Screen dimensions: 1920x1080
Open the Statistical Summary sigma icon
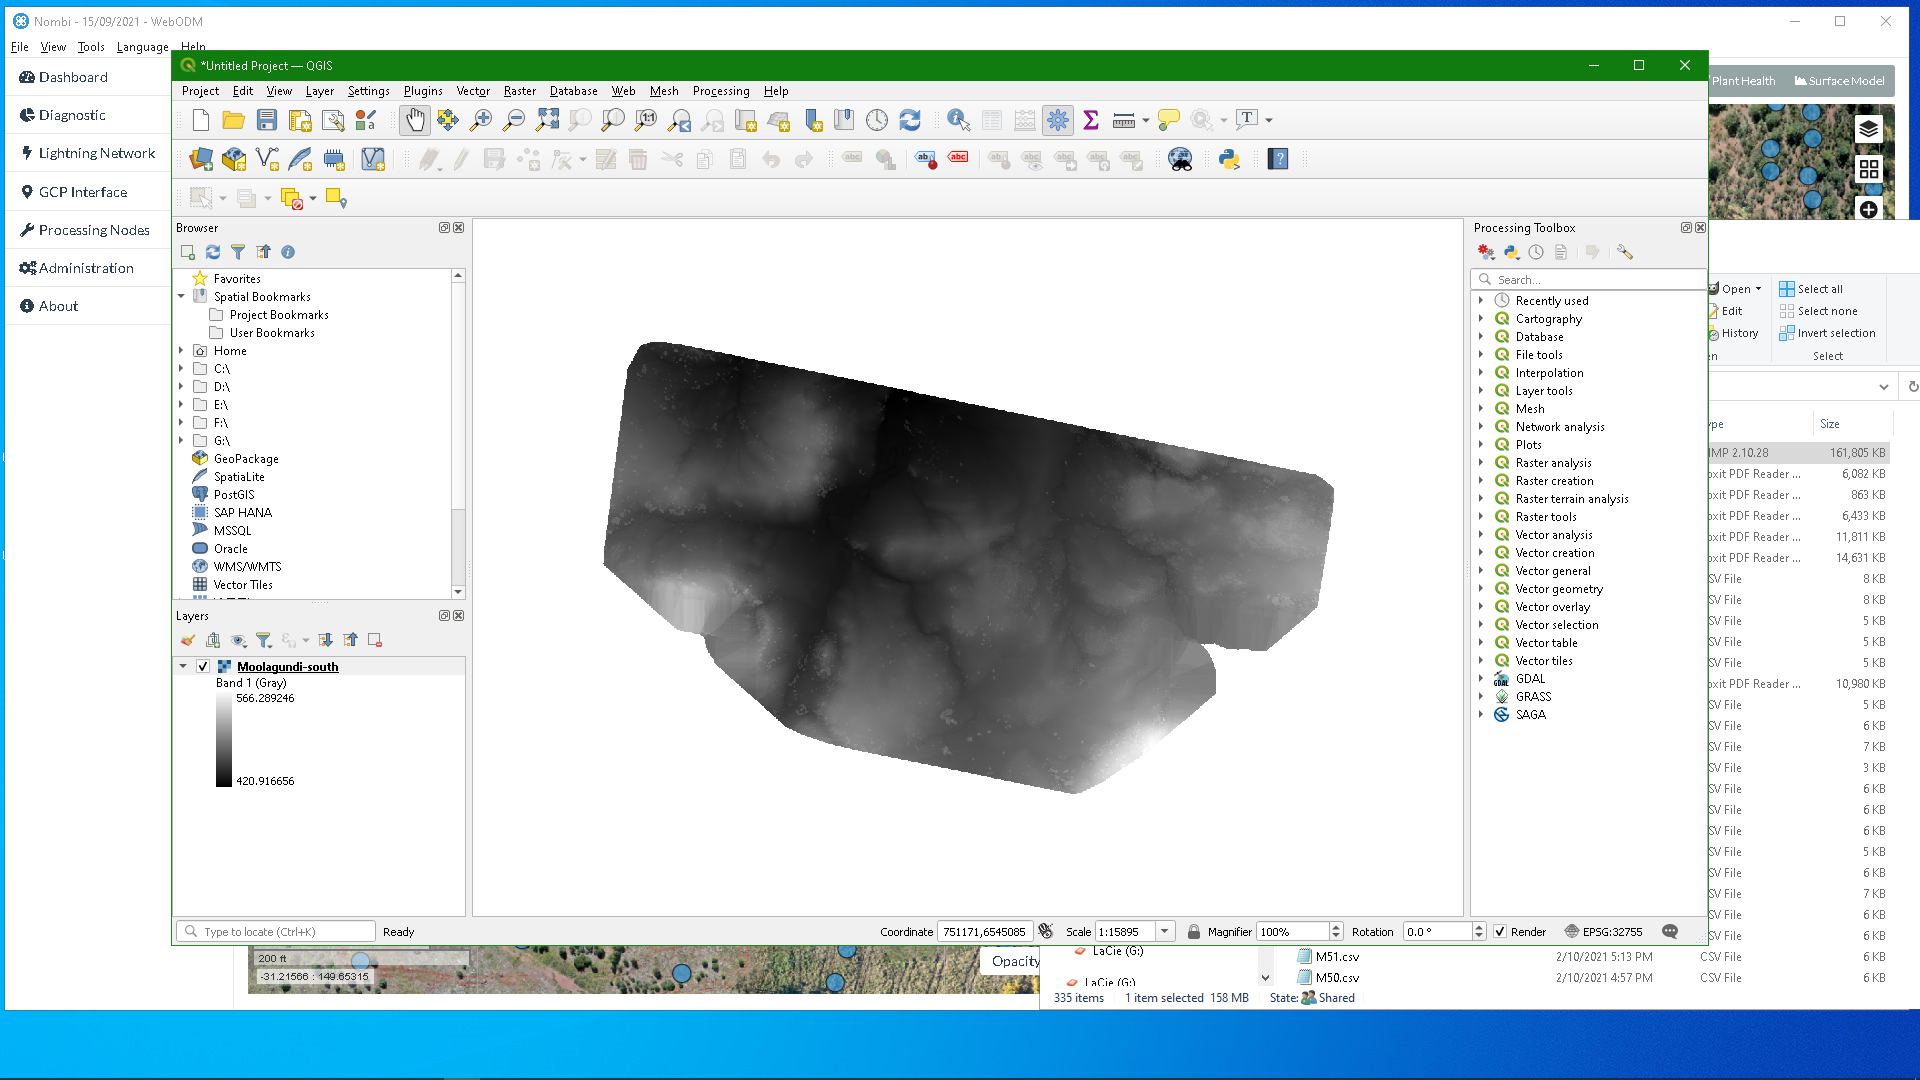(1091, 120)
